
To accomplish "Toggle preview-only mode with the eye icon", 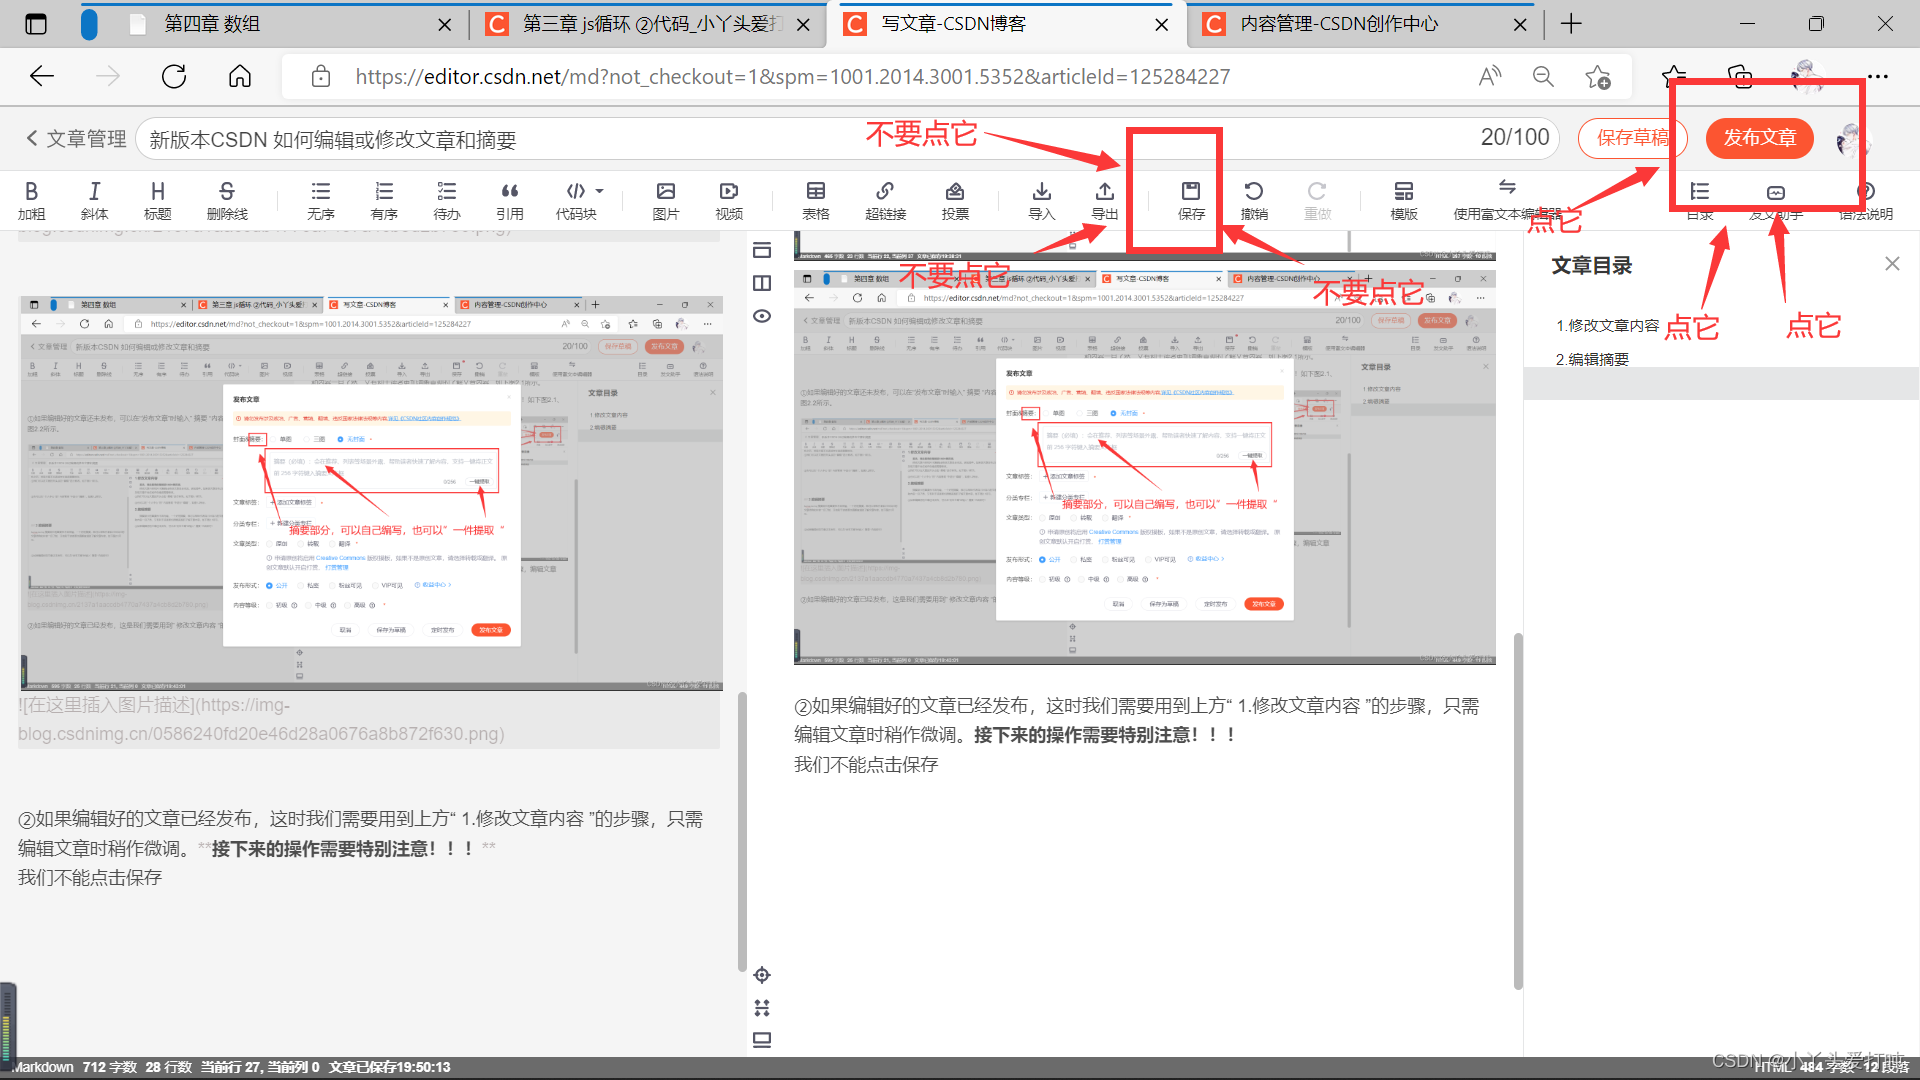I will point(762,316).
